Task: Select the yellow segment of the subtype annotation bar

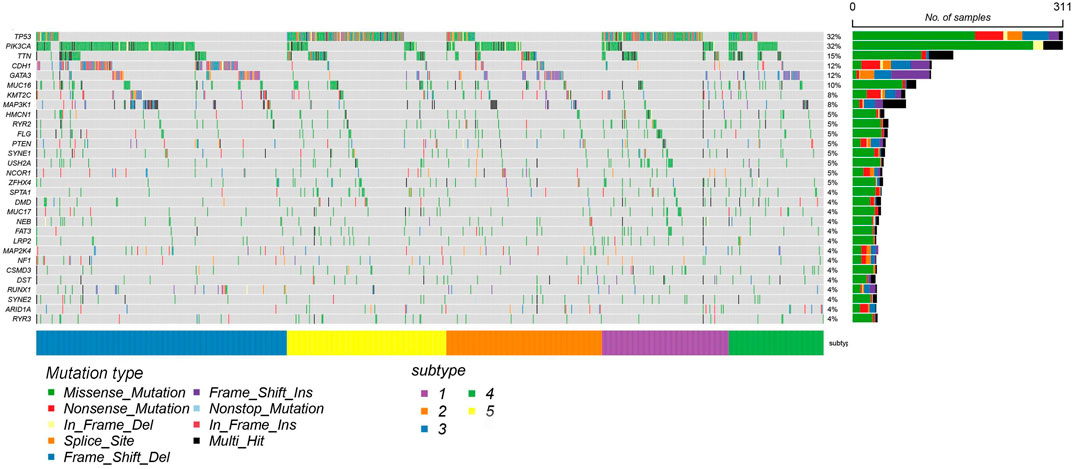Action: tap(366, 343)
